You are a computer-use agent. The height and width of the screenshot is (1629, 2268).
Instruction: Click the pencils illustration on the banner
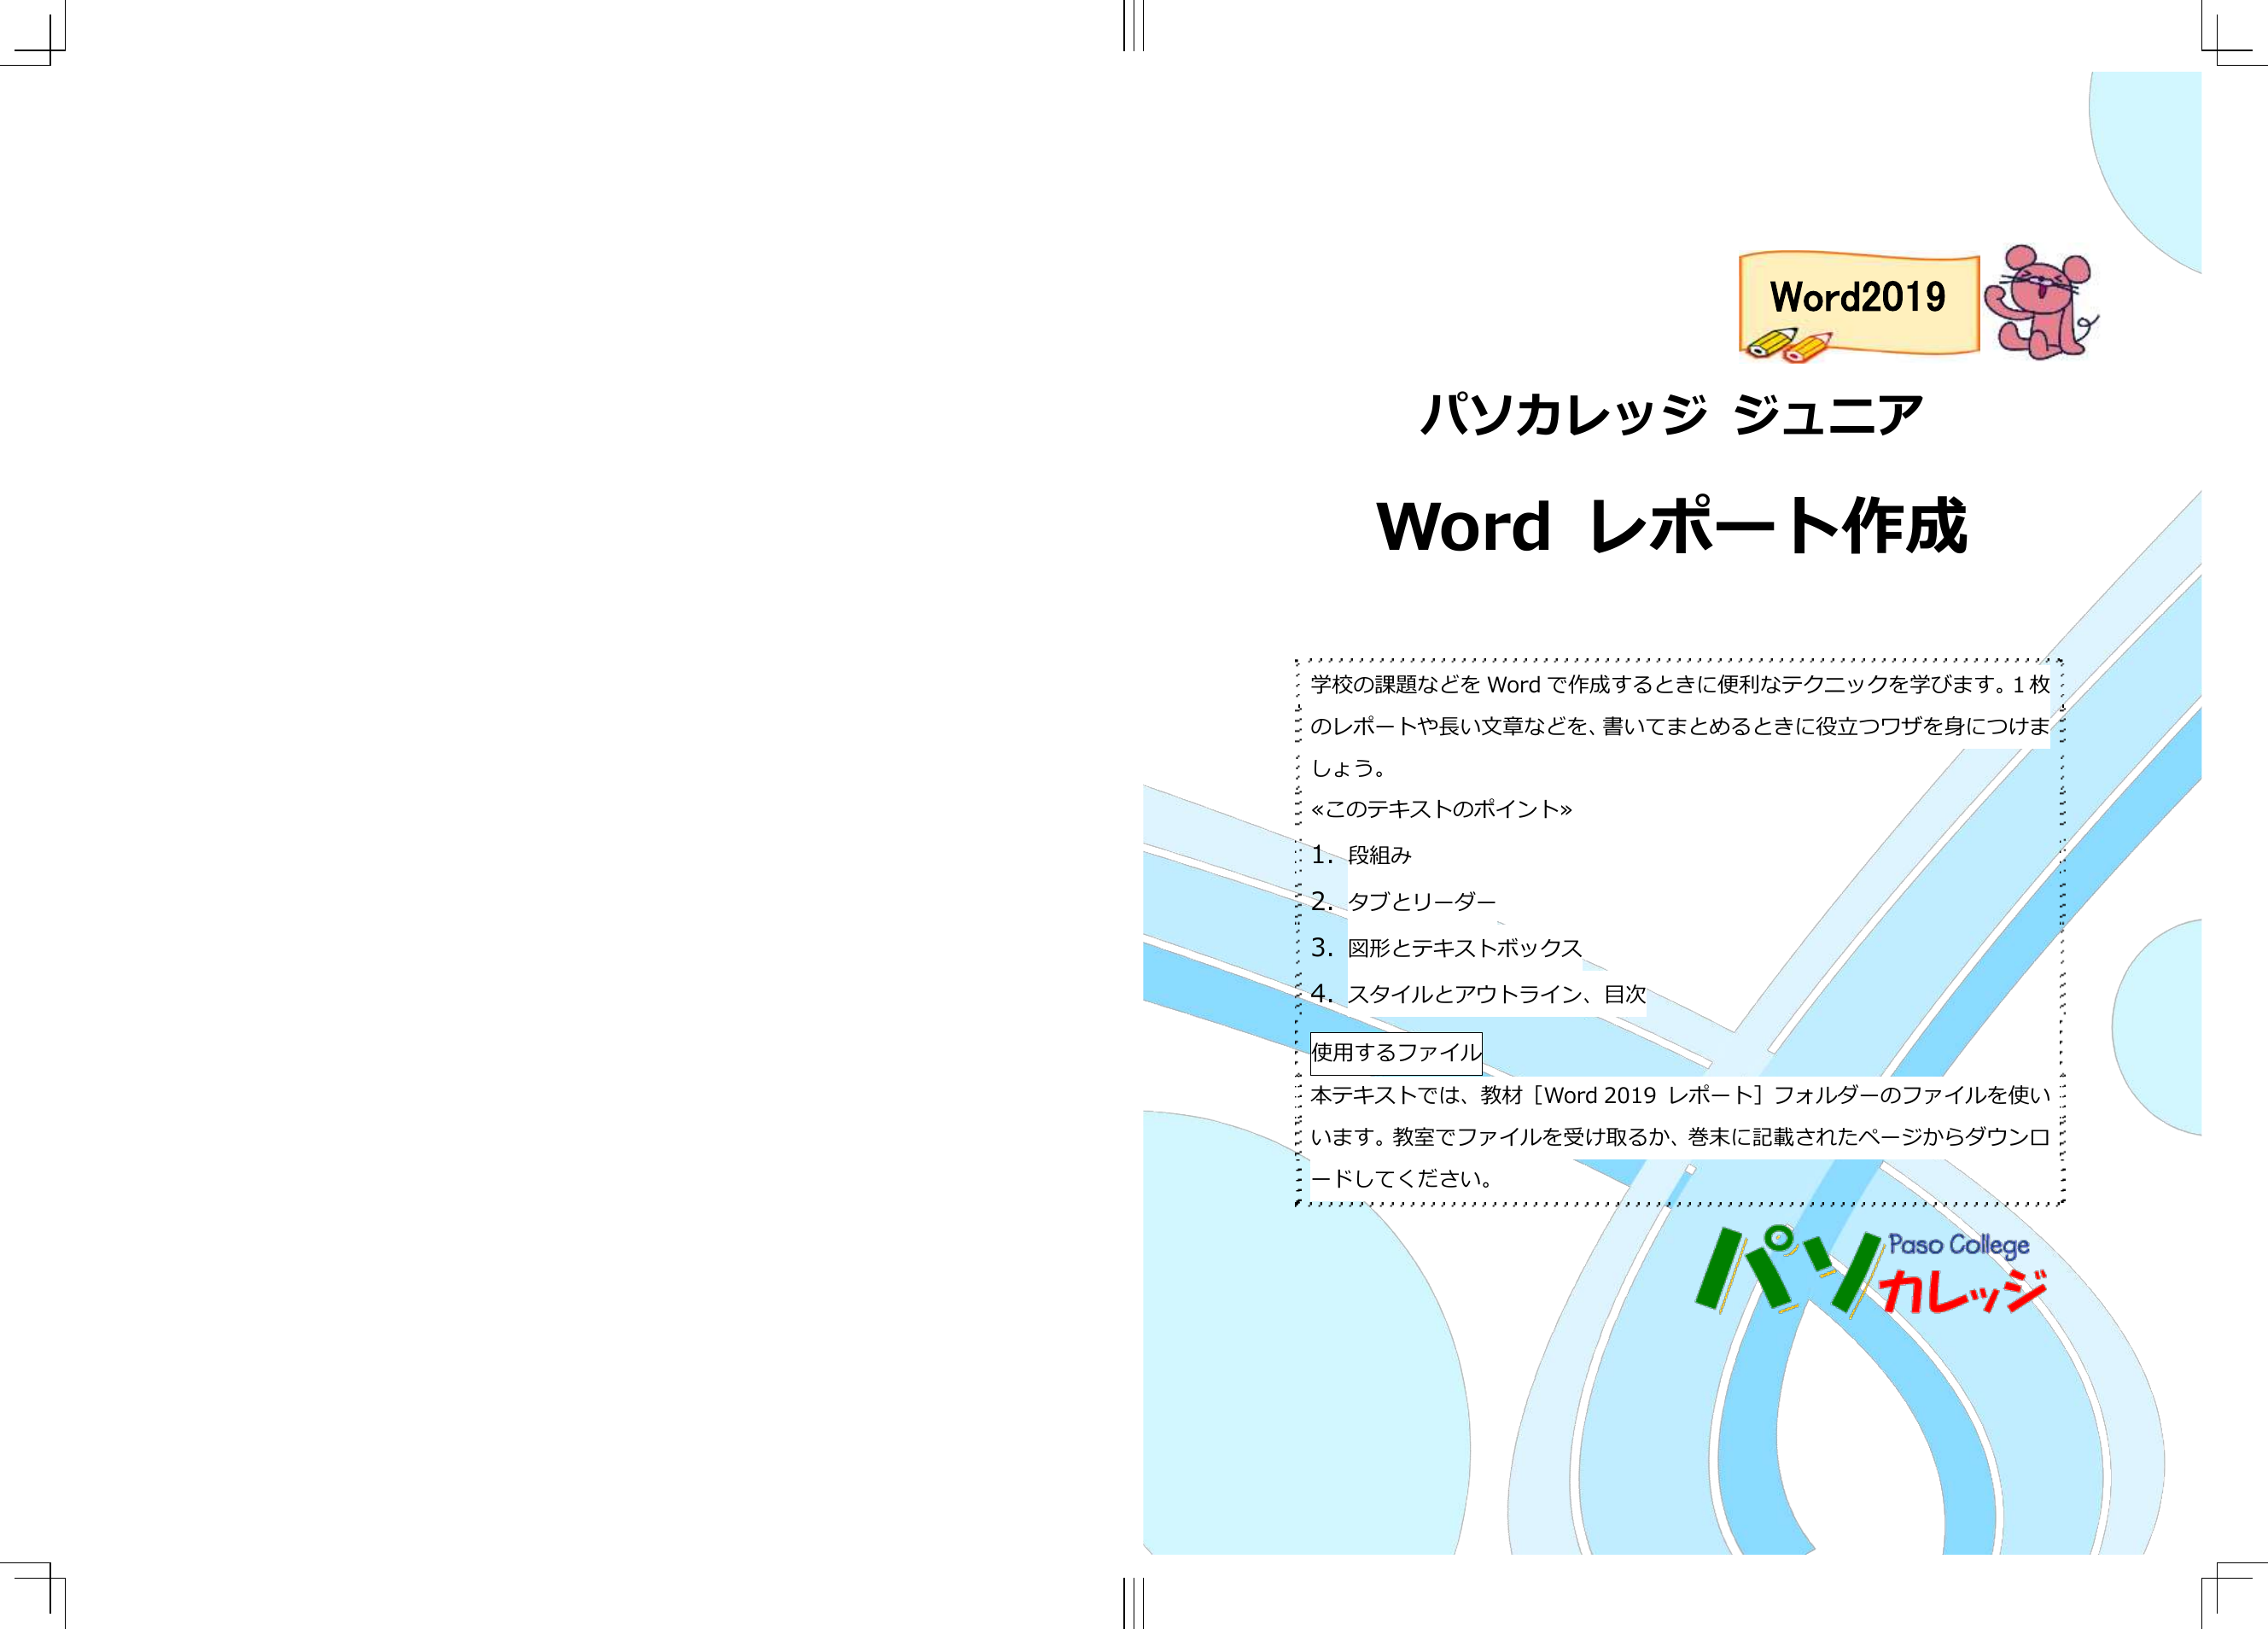coord(1788,344)
